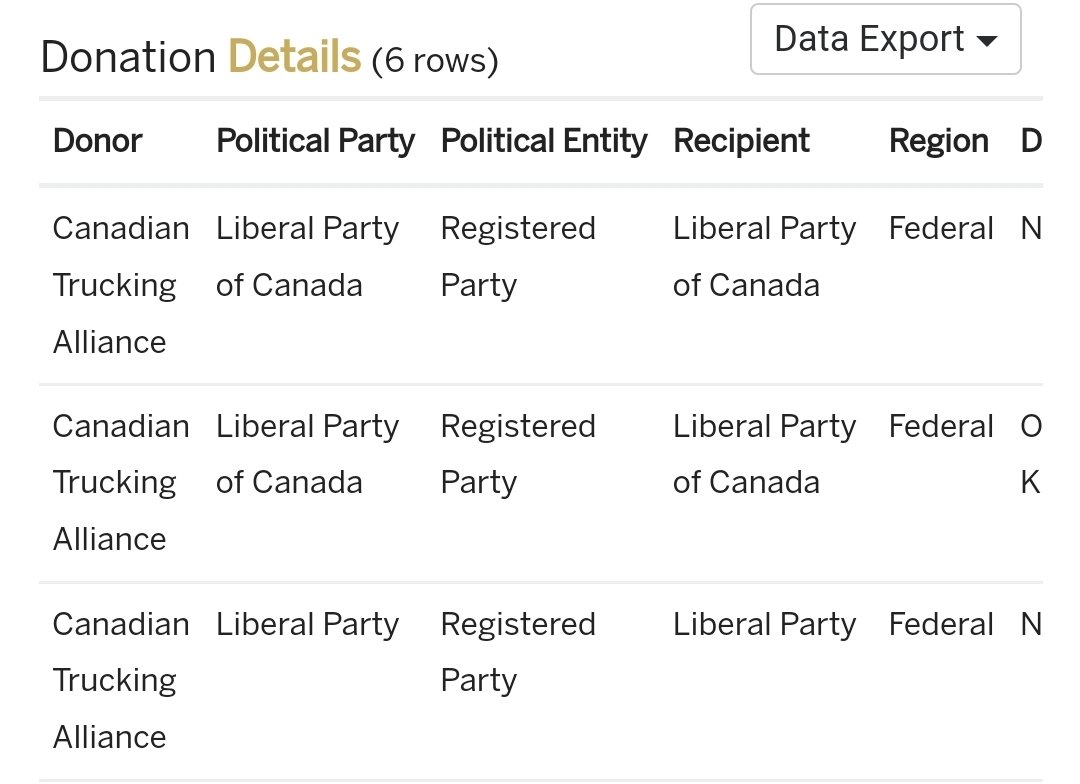Image resolution: width=1080 pixels, height=784 pixels.
Task: Click the Political Entity column header
Action: point(544,141)
